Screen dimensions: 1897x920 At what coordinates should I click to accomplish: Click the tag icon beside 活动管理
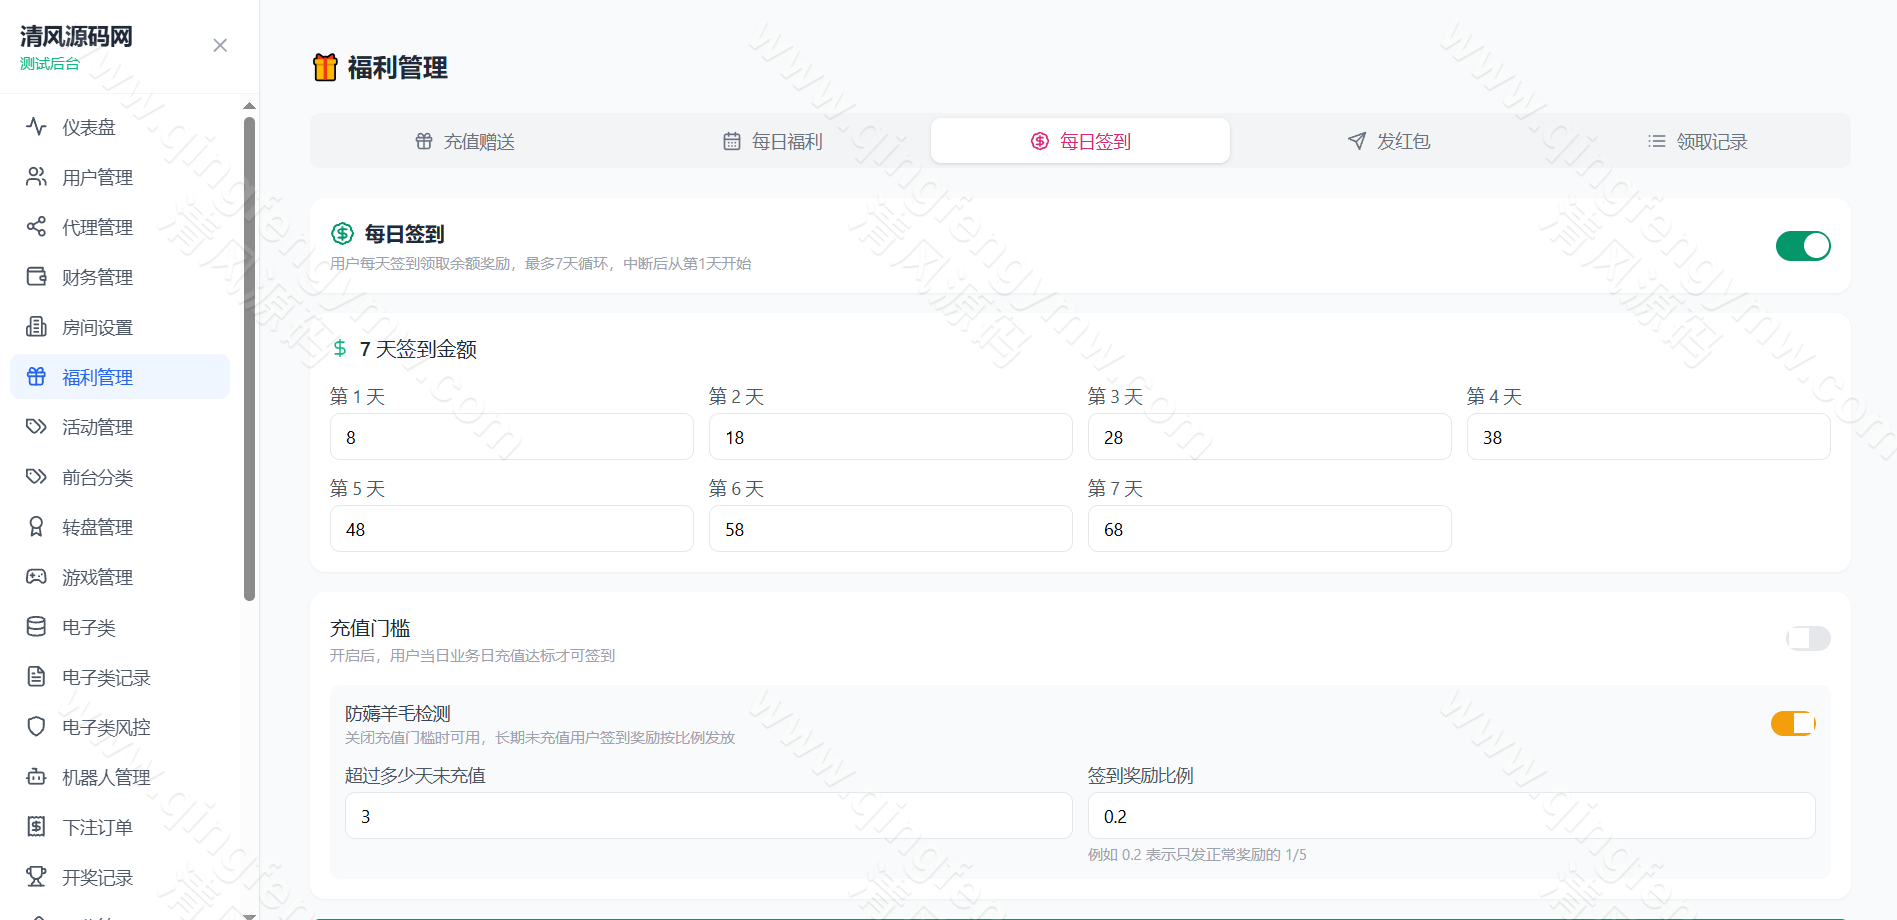pos(36,427)
